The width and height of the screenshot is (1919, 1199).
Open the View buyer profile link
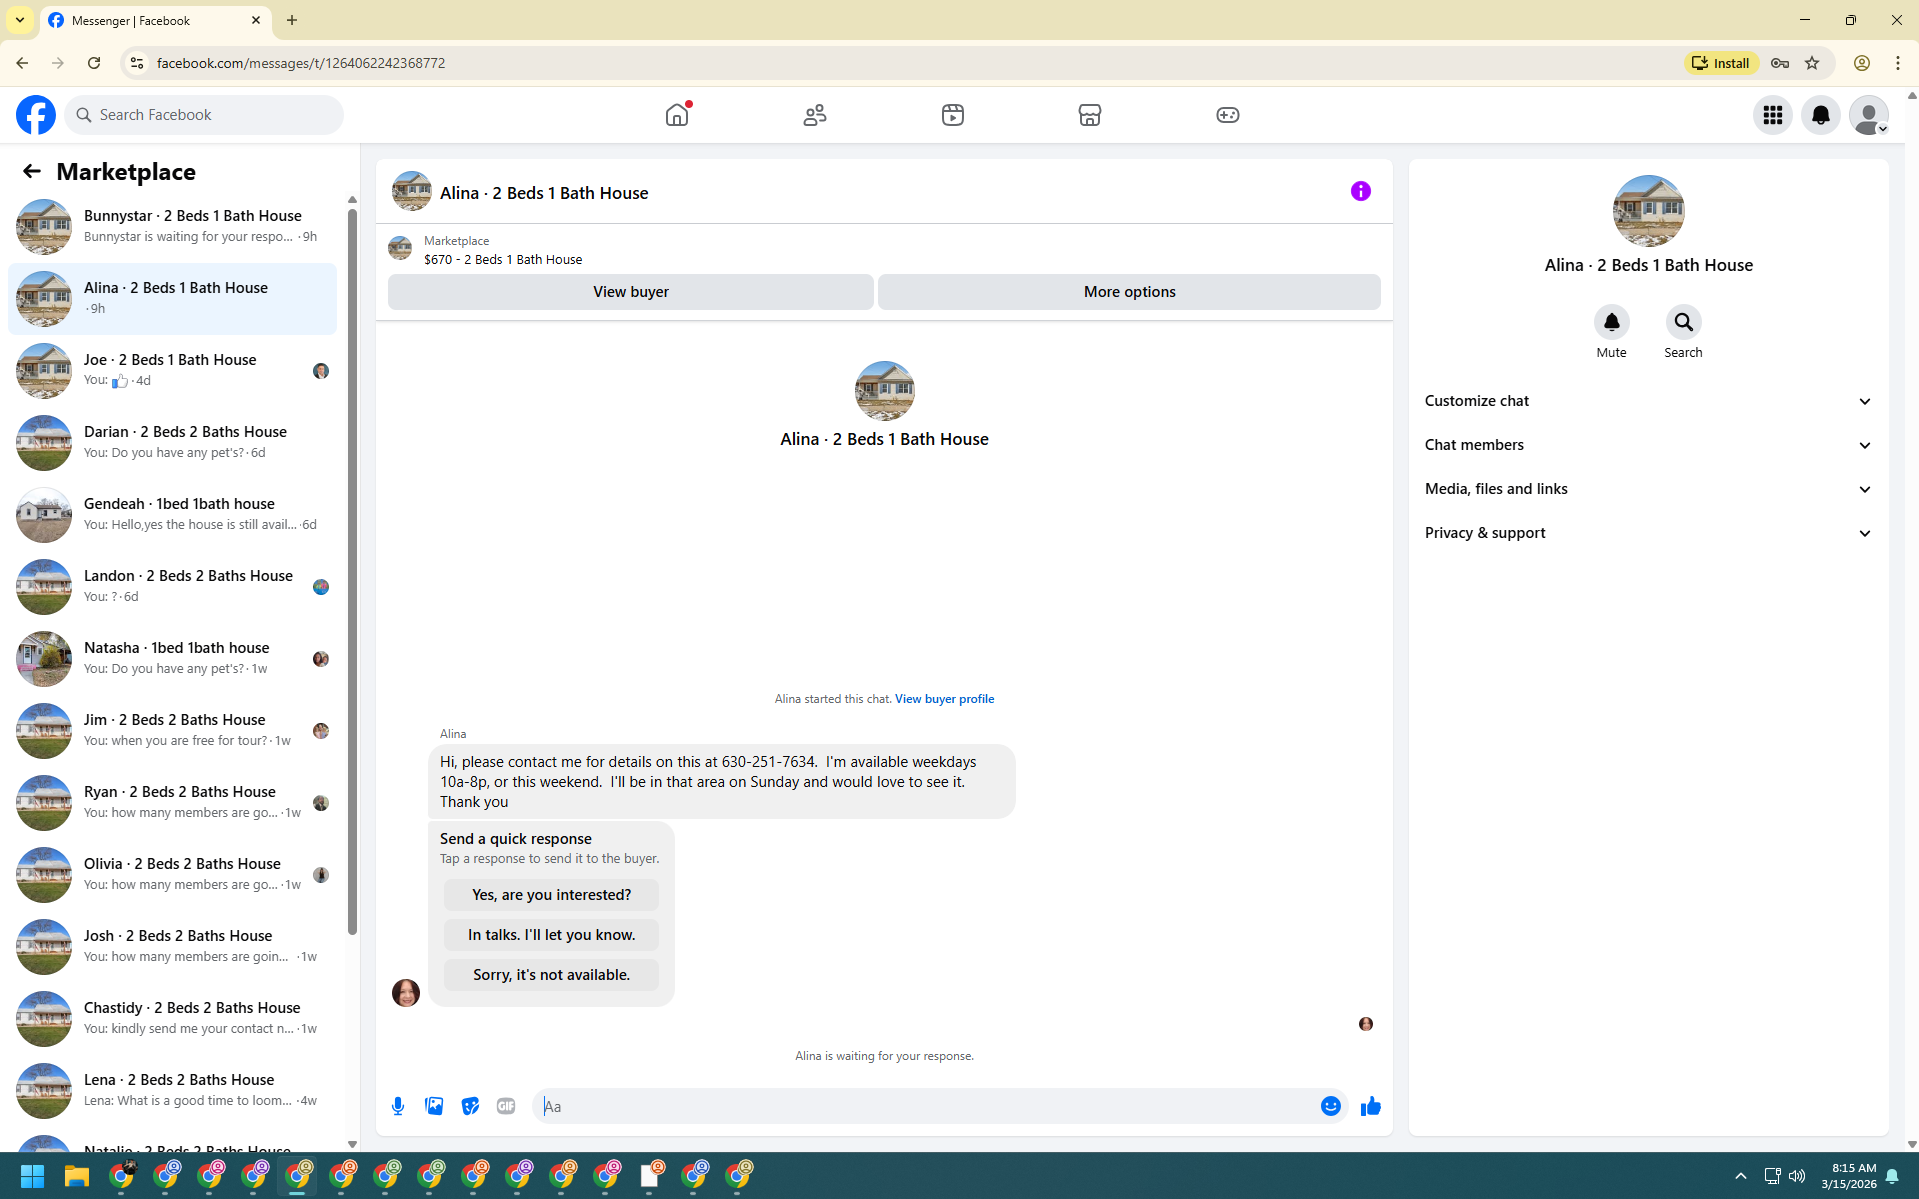pos(945,699)
